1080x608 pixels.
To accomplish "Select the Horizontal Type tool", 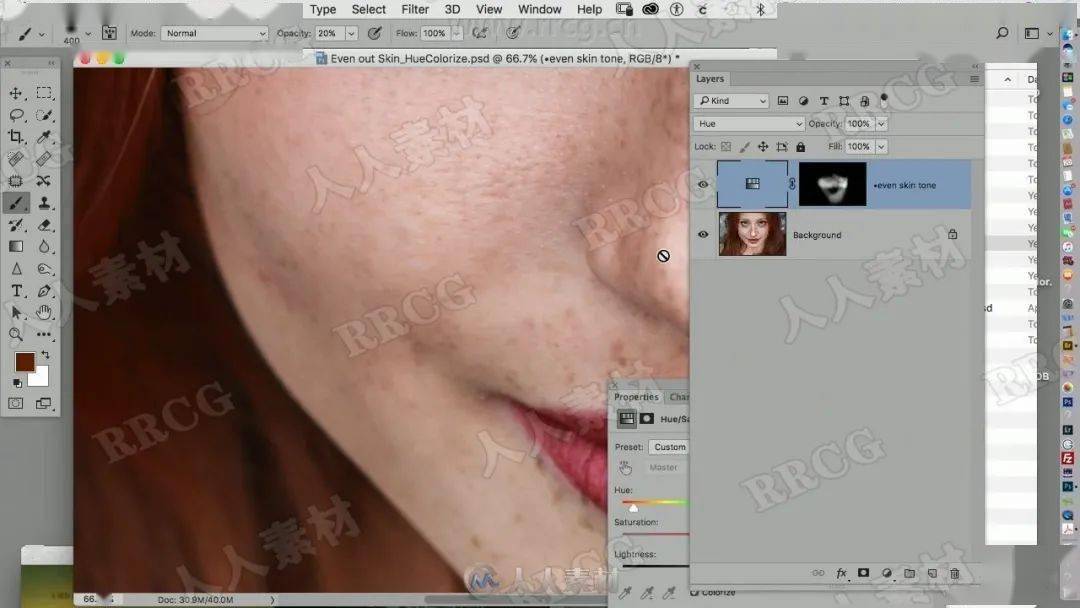I will [x=16, y=291].
